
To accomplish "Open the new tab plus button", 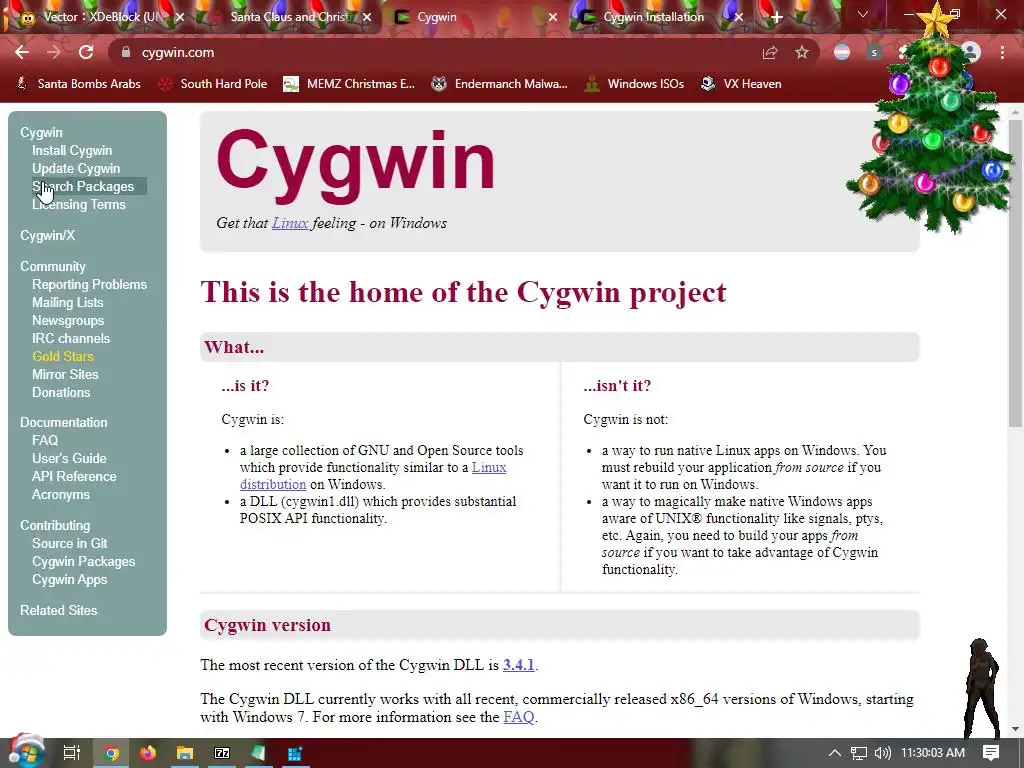I will coord(776,18).
